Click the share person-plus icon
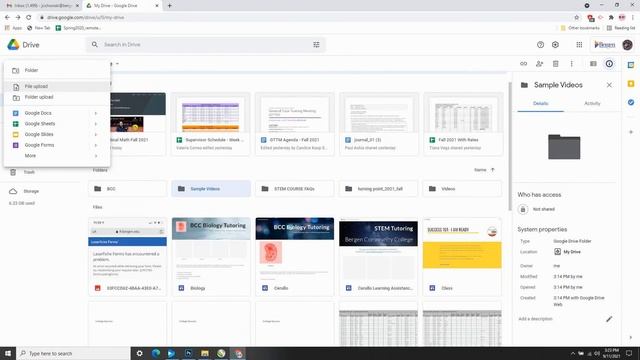The height and width of the screenshot is (360, 640). [540, 64]
